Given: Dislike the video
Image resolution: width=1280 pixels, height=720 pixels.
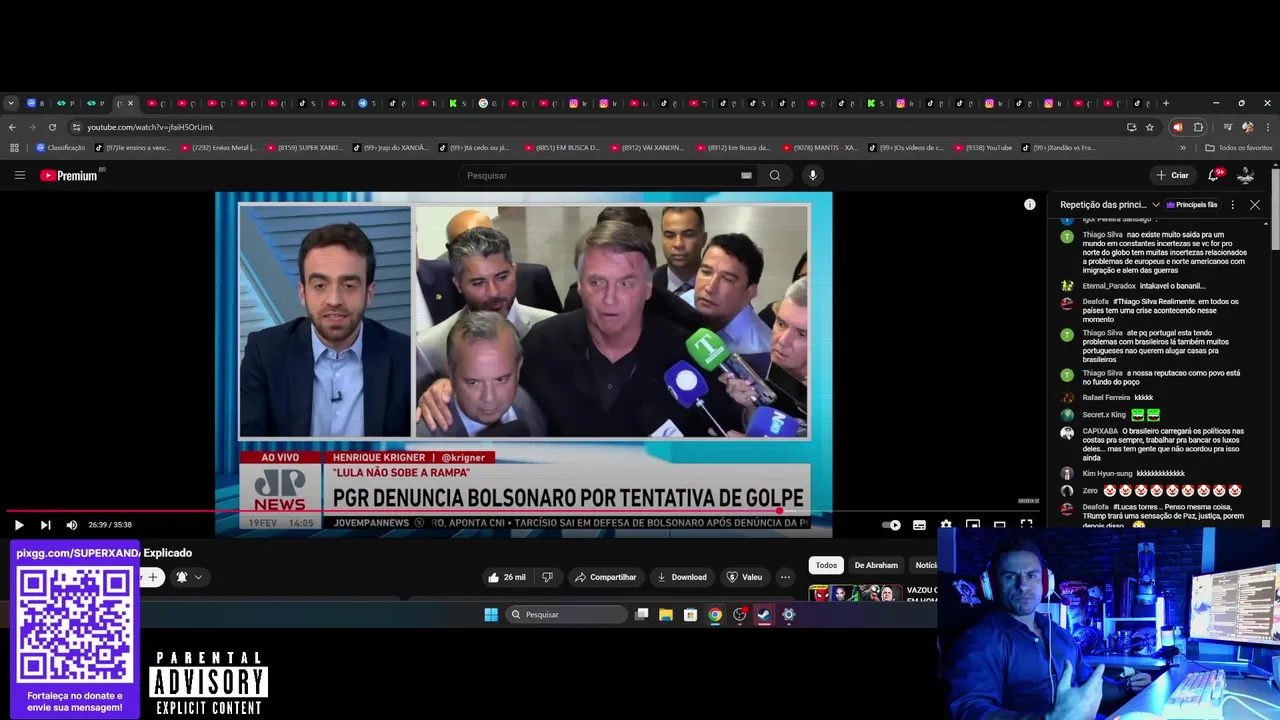Looking at the screenshot, I should [x=547, y=577].
